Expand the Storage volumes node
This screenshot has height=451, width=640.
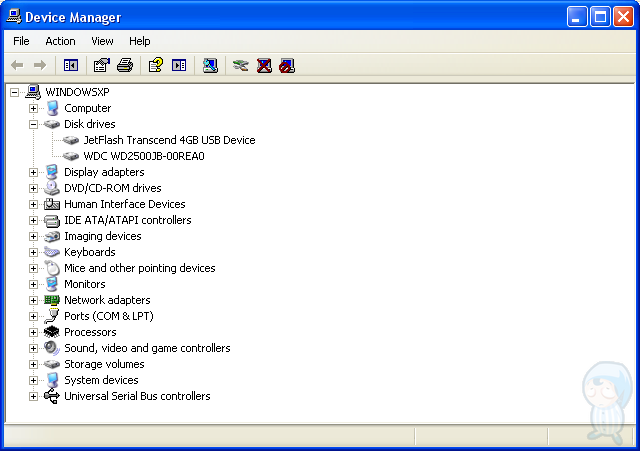pos(33,364)
